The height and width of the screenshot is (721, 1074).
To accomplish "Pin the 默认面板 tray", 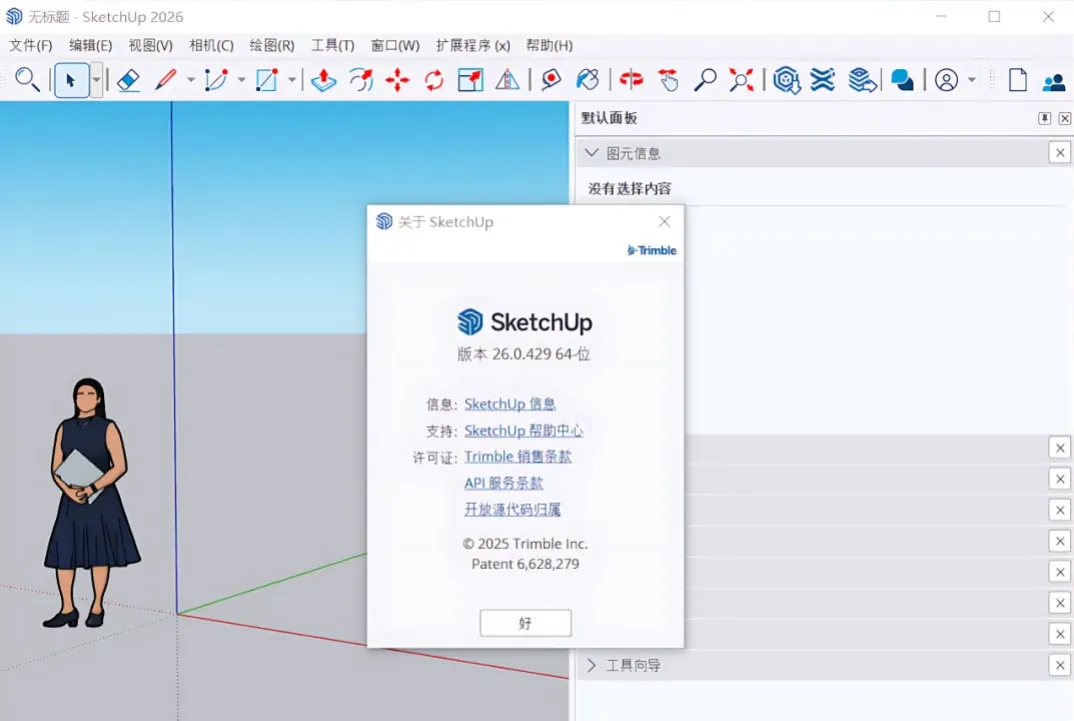I will pyautogui.click(x=1045, y=118).
